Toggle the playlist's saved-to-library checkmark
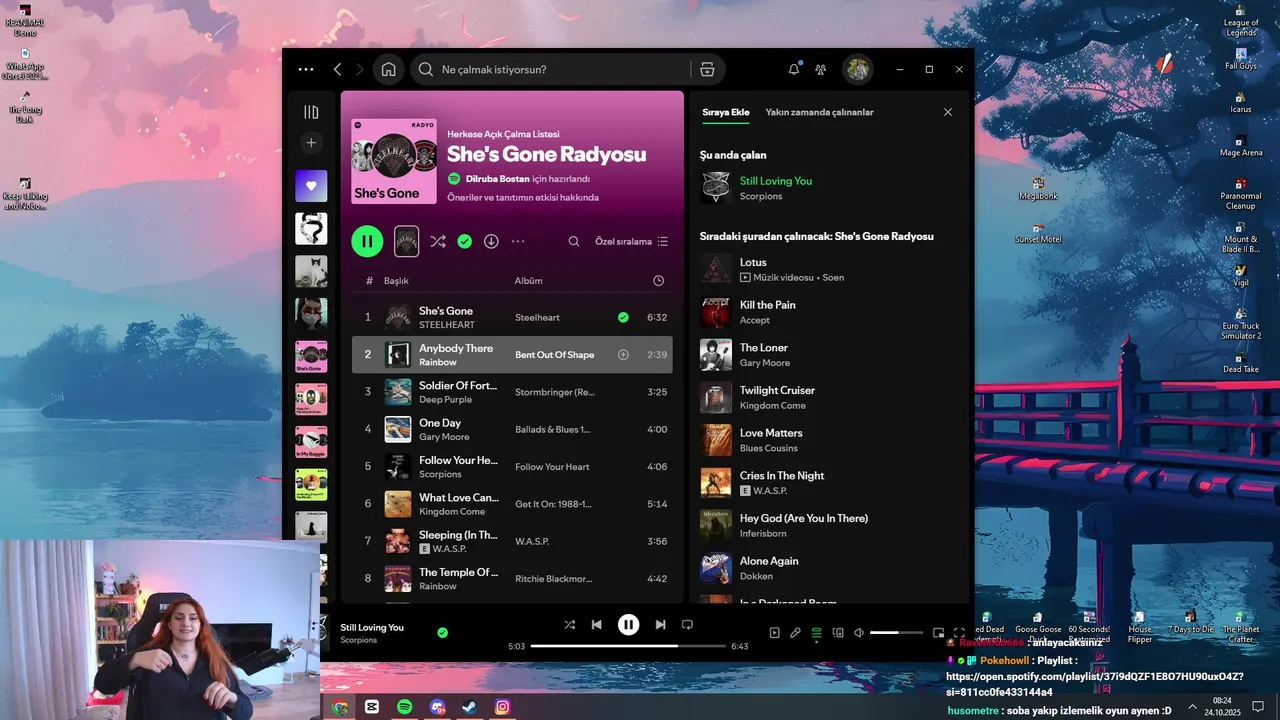 (464, 241)
